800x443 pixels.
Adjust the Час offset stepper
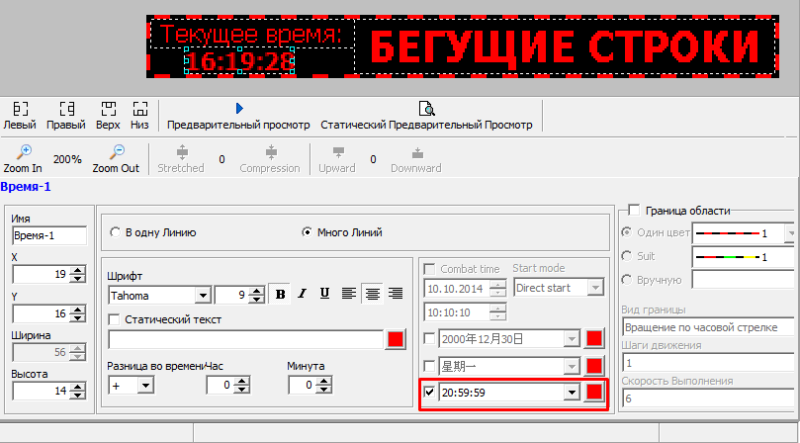click(x=242, y=385)
